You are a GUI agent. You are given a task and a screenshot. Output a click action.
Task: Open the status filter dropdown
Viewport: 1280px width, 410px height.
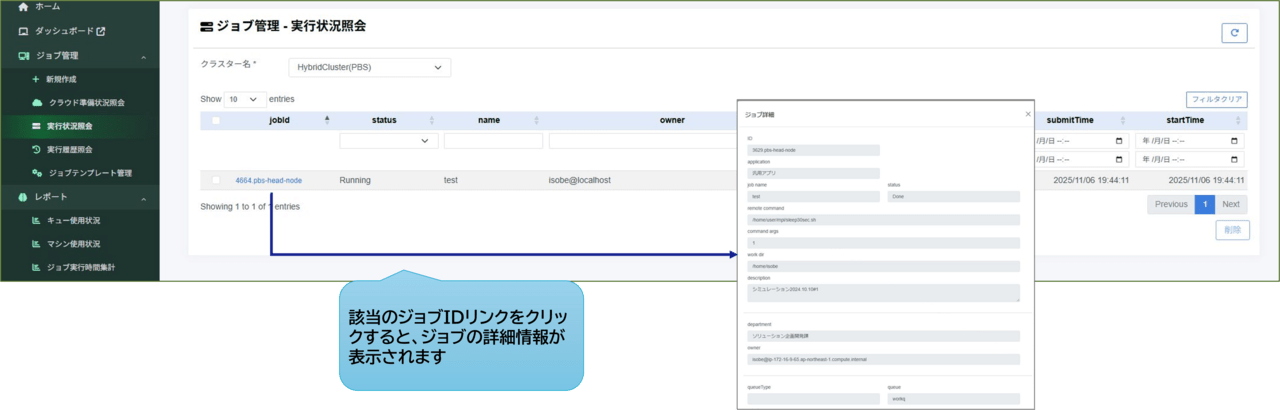(389, 141)
